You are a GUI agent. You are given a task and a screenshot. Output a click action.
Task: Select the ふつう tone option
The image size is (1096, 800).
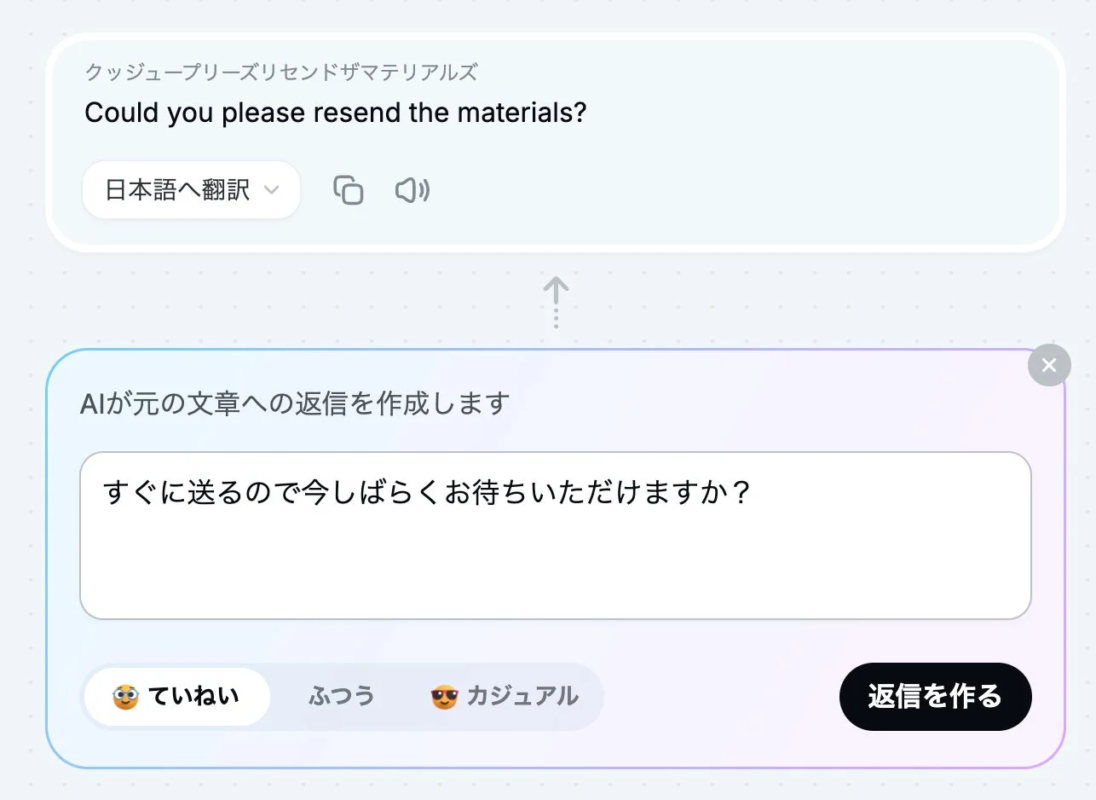(x=342, y=697)
